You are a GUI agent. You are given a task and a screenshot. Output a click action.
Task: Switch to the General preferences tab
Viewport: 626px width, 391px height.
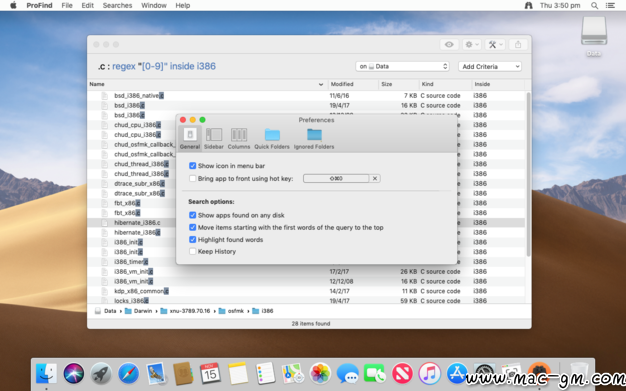(190, 138)
